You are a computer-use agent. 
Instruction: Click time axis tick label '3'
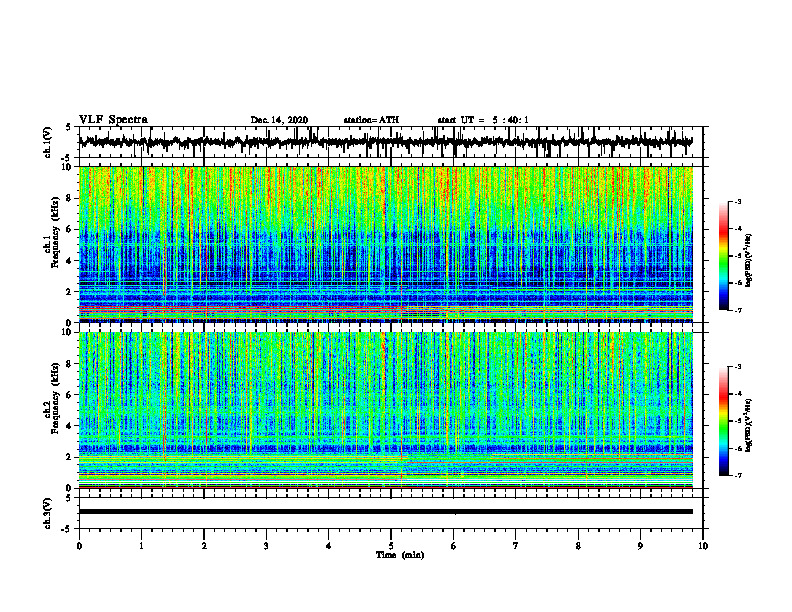pos(266,546)
